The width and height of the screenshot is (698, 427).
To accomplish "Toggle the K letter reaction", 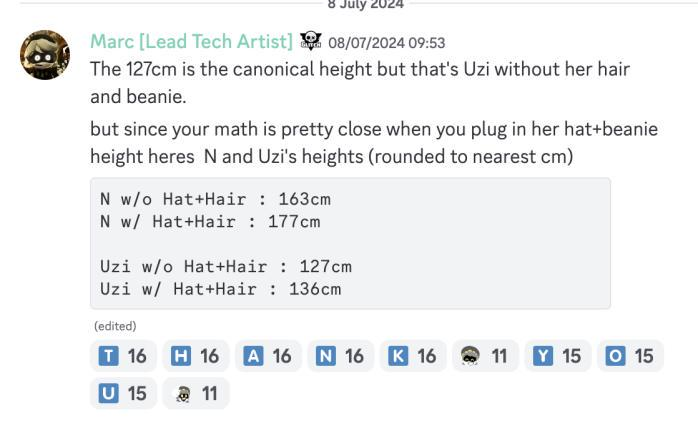I will click(x=412, y=357).
